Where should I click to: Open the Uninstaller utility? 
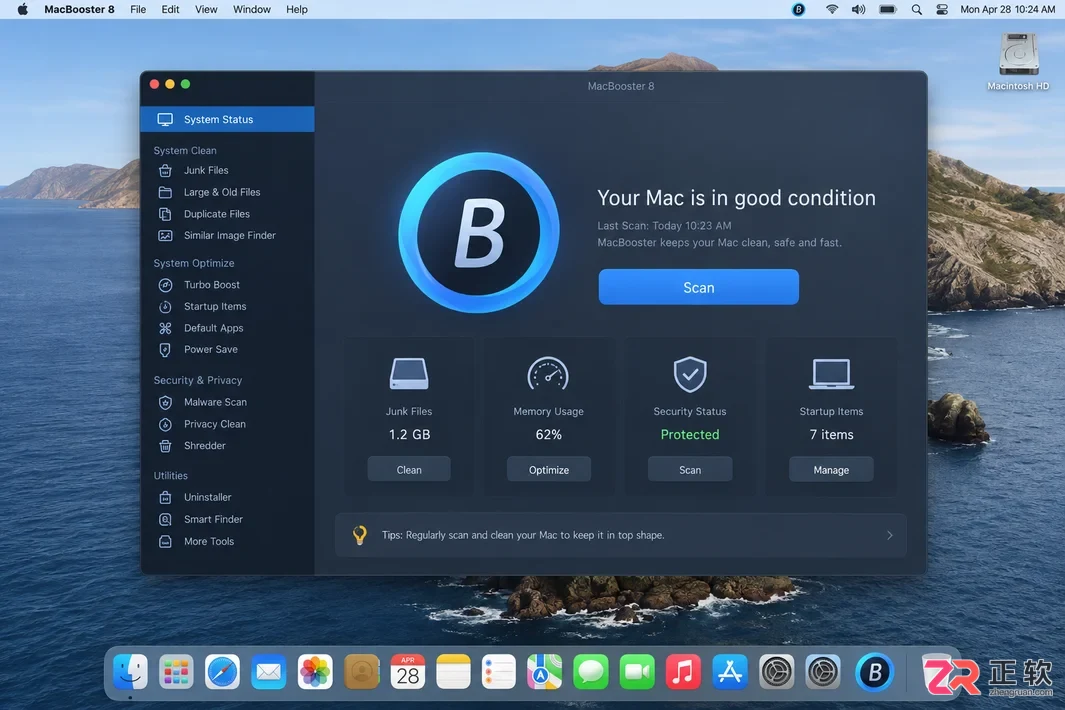207,497
